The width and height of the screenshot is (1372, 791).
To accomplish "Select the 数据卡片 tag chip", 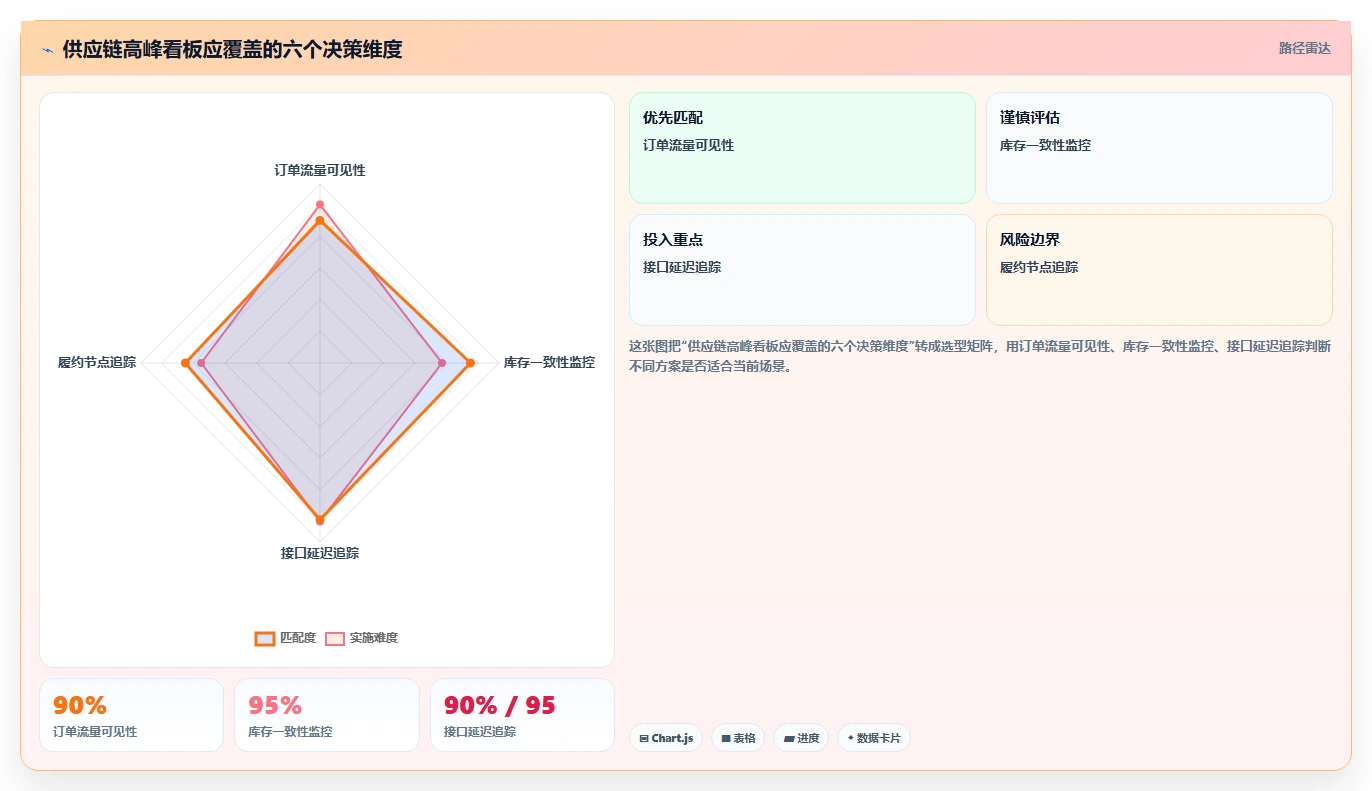I will (873, 738).
